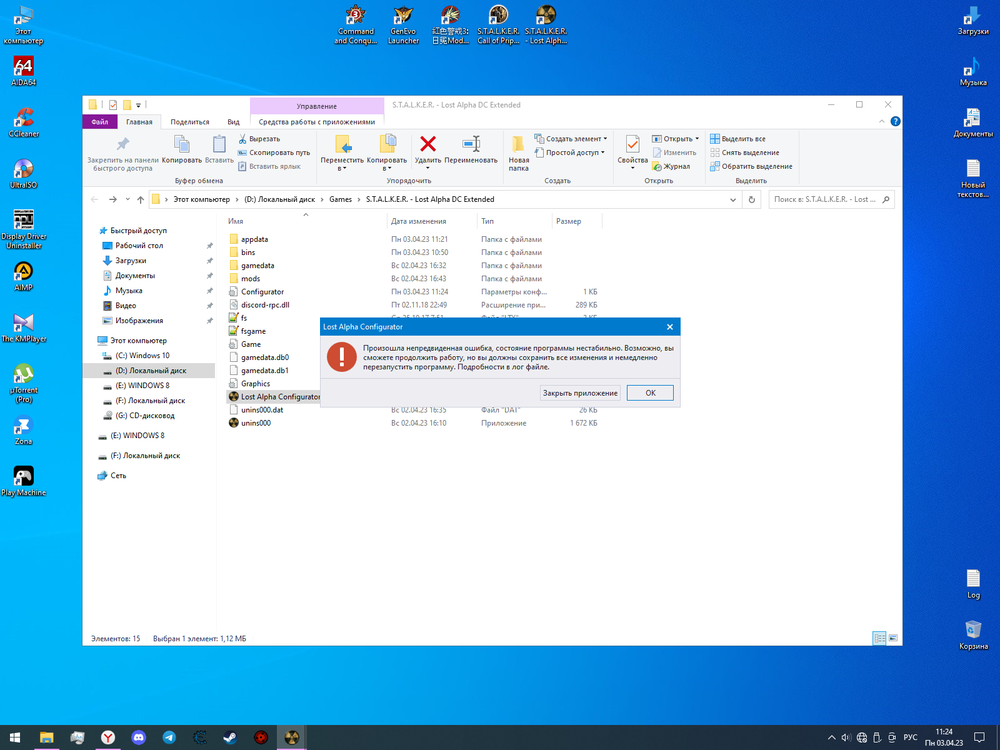Switch to the Вид ribbon tab
1000x750 pixels.
pyautogui.click(x=233, y=122)
